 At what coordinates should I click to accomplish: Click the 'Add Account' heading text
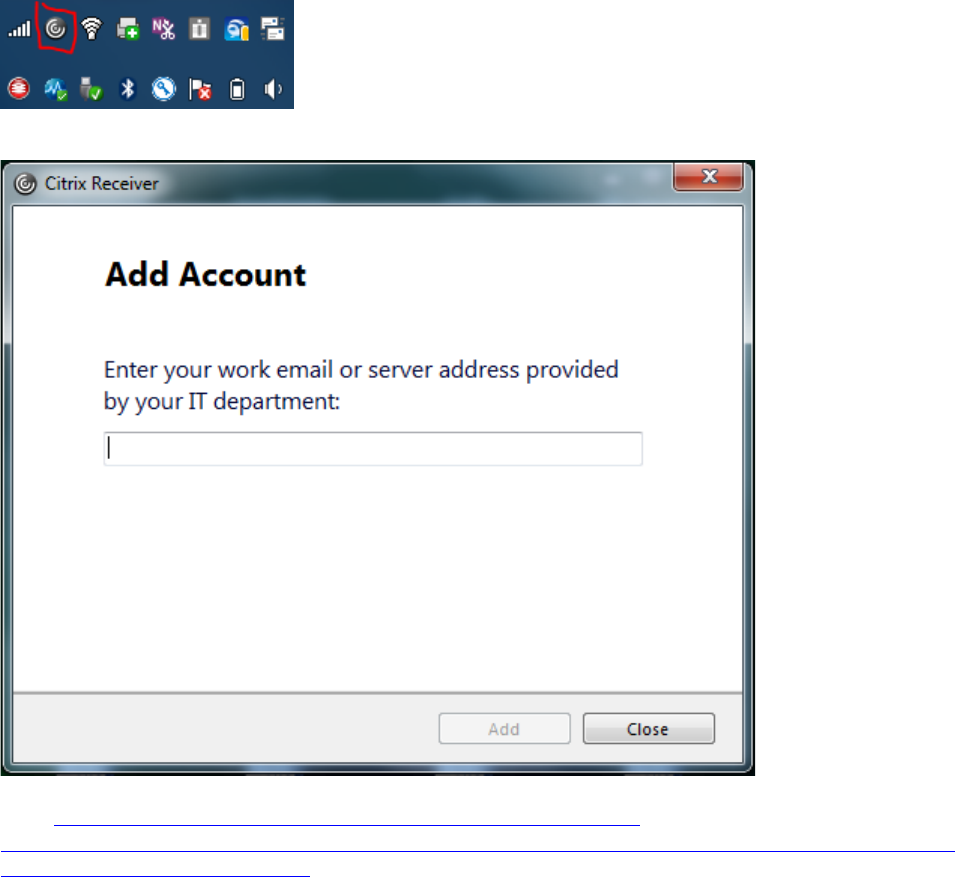click(206, 275)
